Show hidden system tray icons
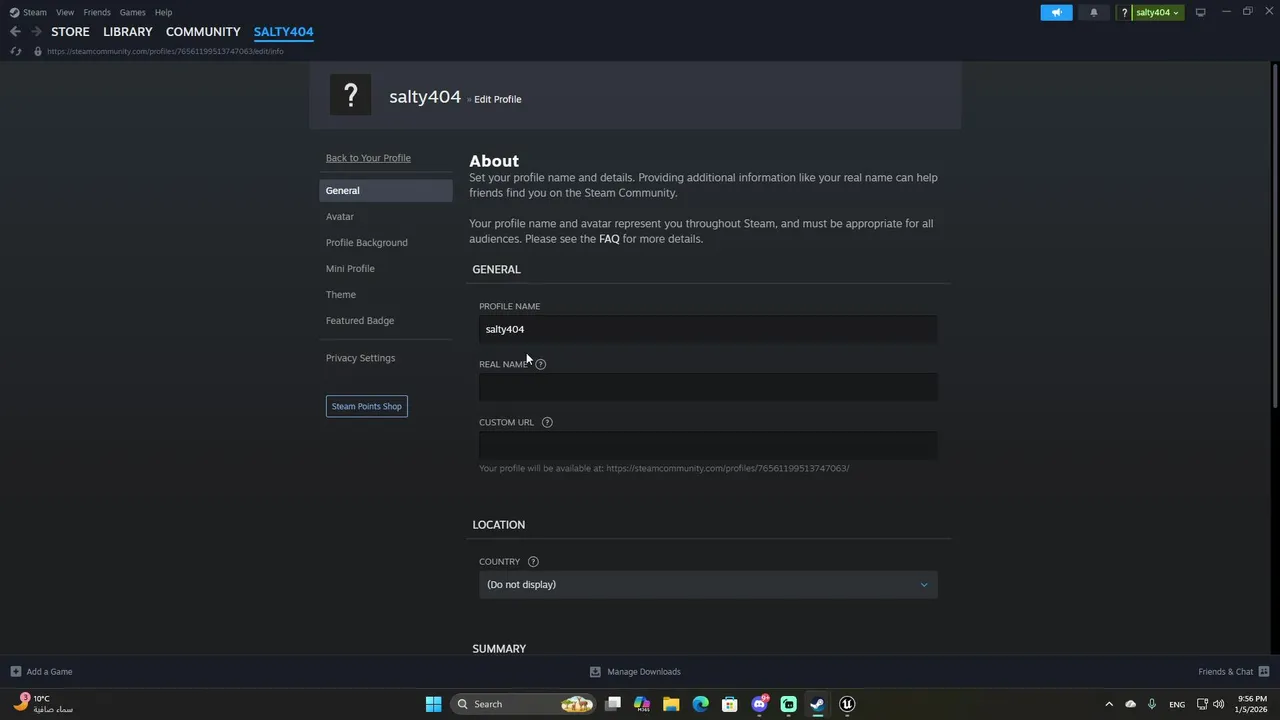Image resolution: width=1280 pixels, height=720 pixels. point(1108,704)
